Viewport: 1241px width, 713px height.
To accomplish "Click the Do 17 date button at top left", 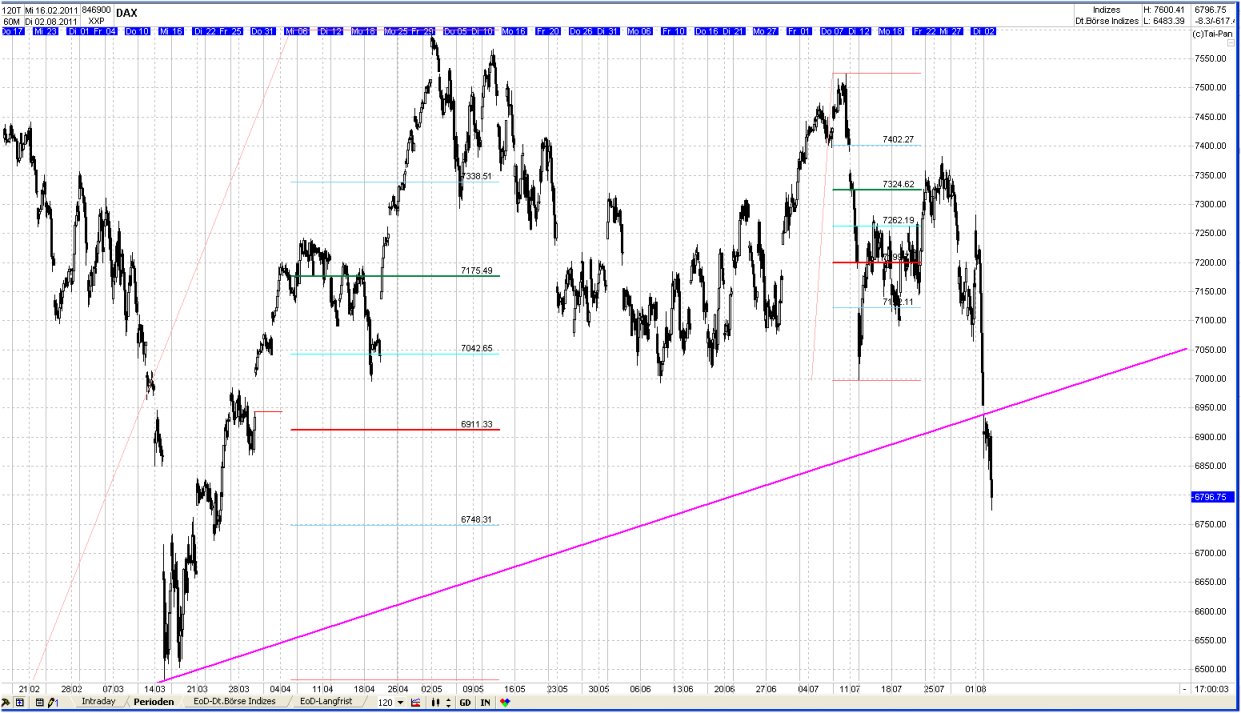I will [x=11, y=31].
